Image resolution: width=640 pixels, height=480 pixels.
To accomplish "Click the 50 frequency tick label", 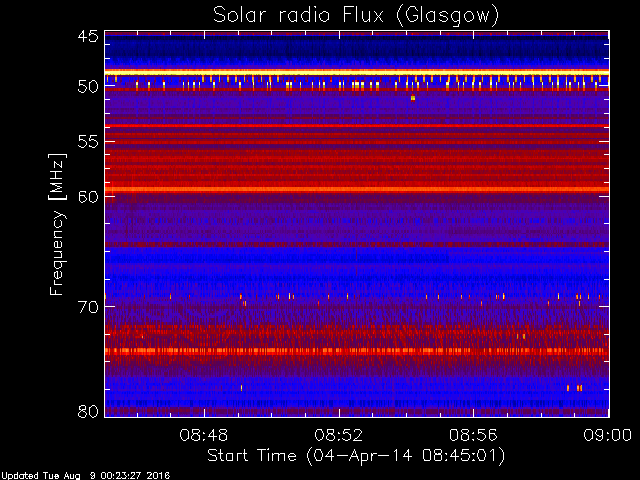I will 88,87.
